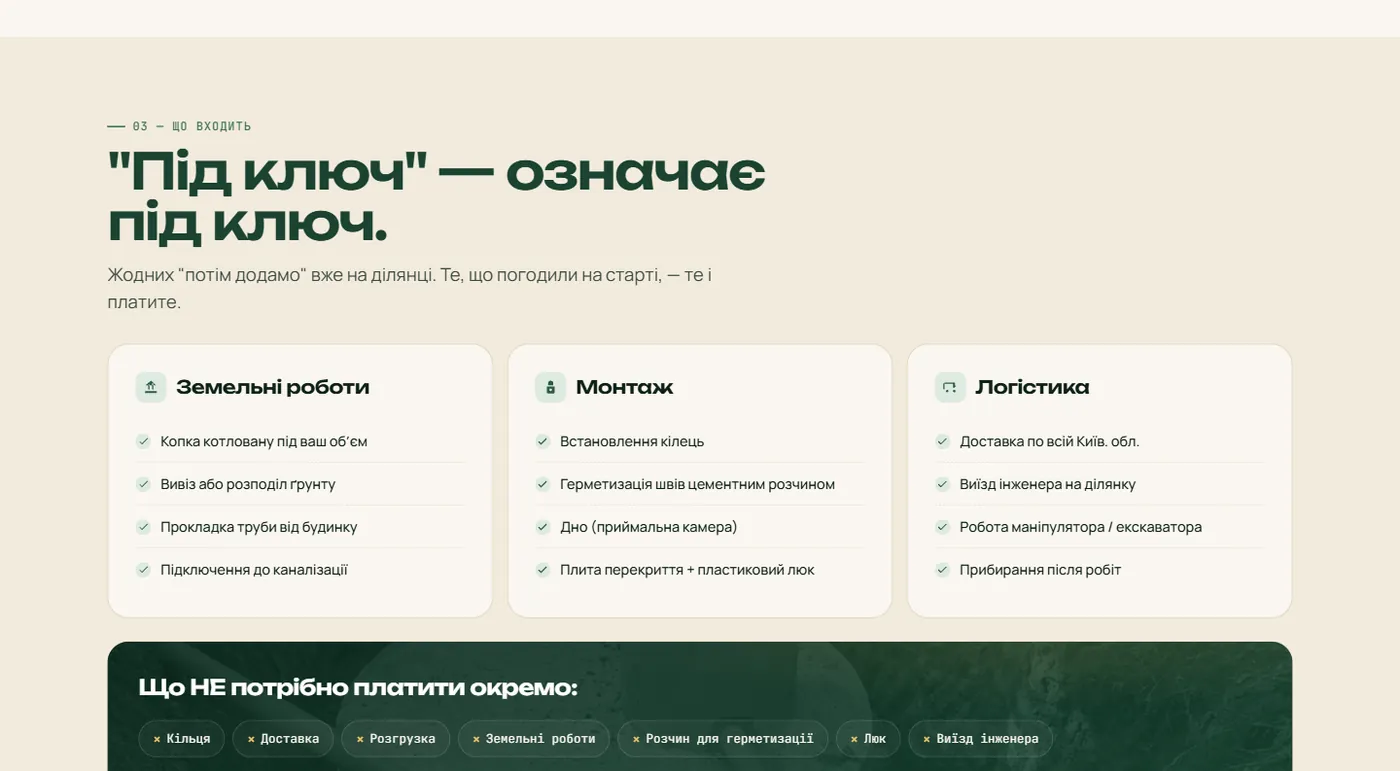The image size is (1400, 771).
Task: Click the text Прокладка труби від будинку
Action: pos(259,527)
